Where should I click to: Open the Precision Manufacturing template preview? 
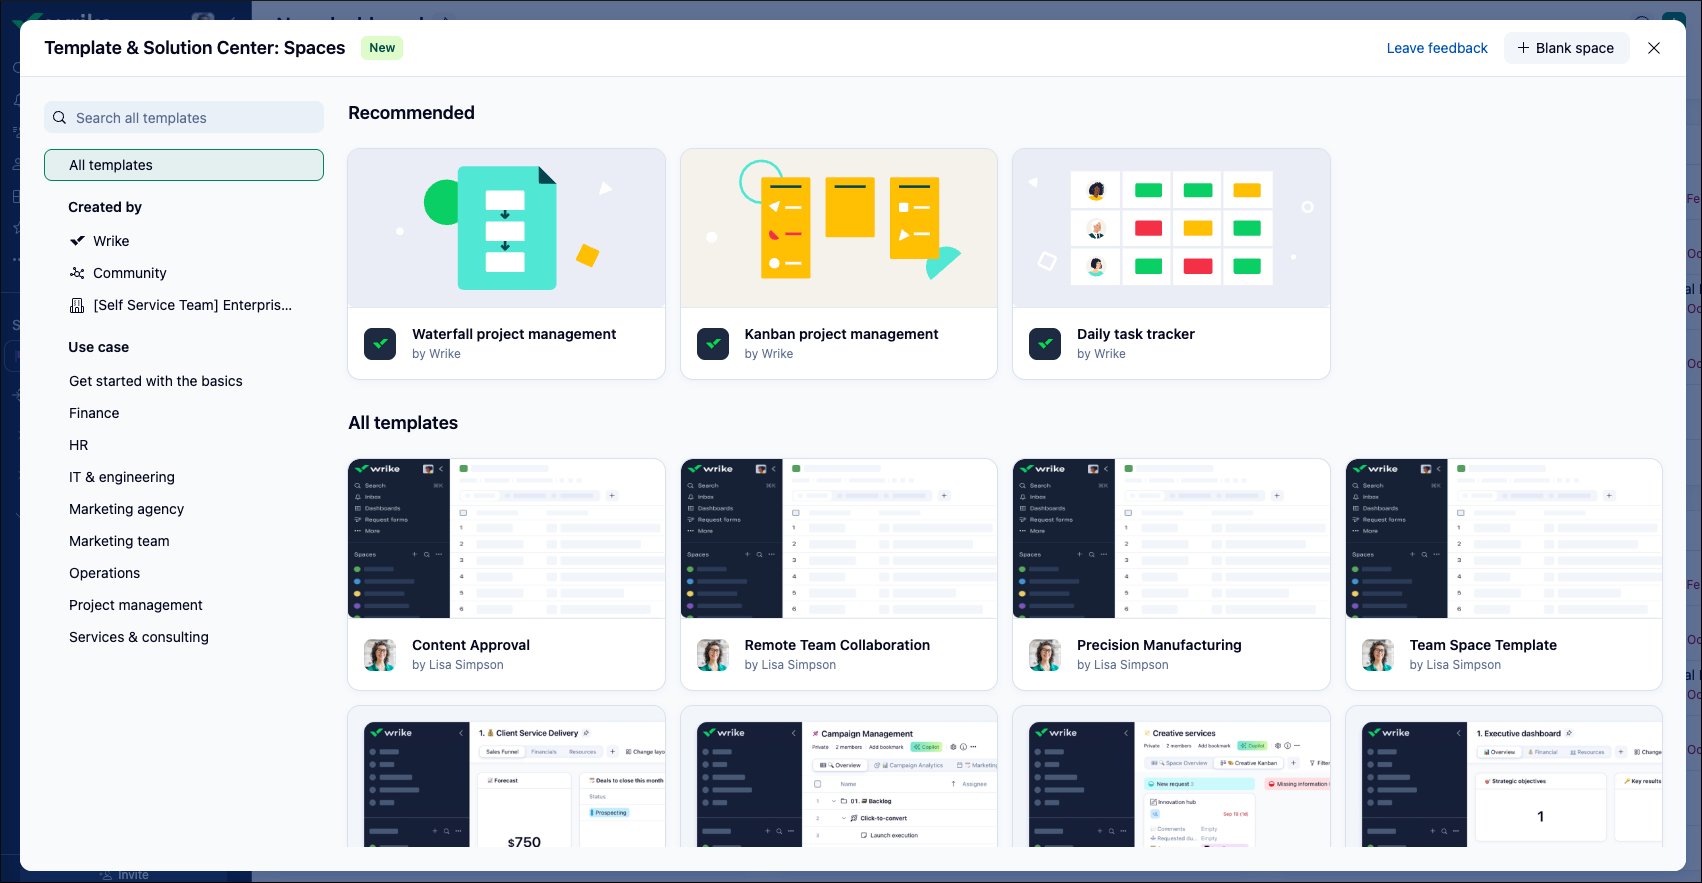tap(1171, 538)
